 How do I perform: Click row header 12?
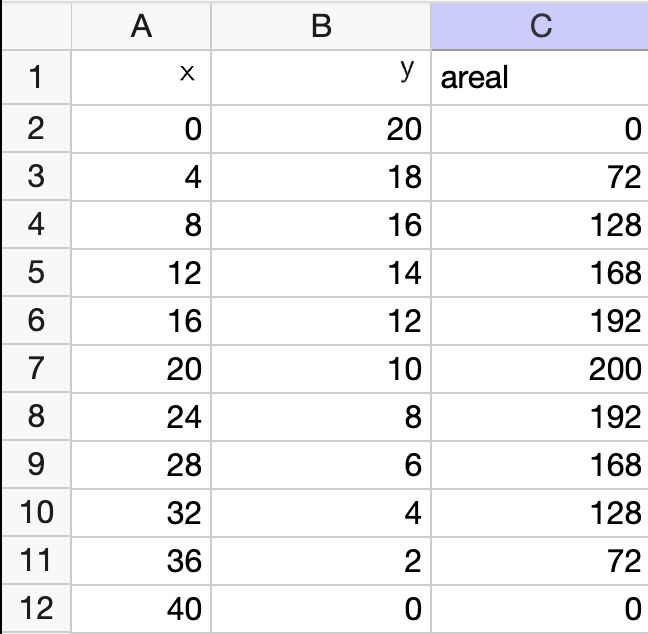click(36, 608)
